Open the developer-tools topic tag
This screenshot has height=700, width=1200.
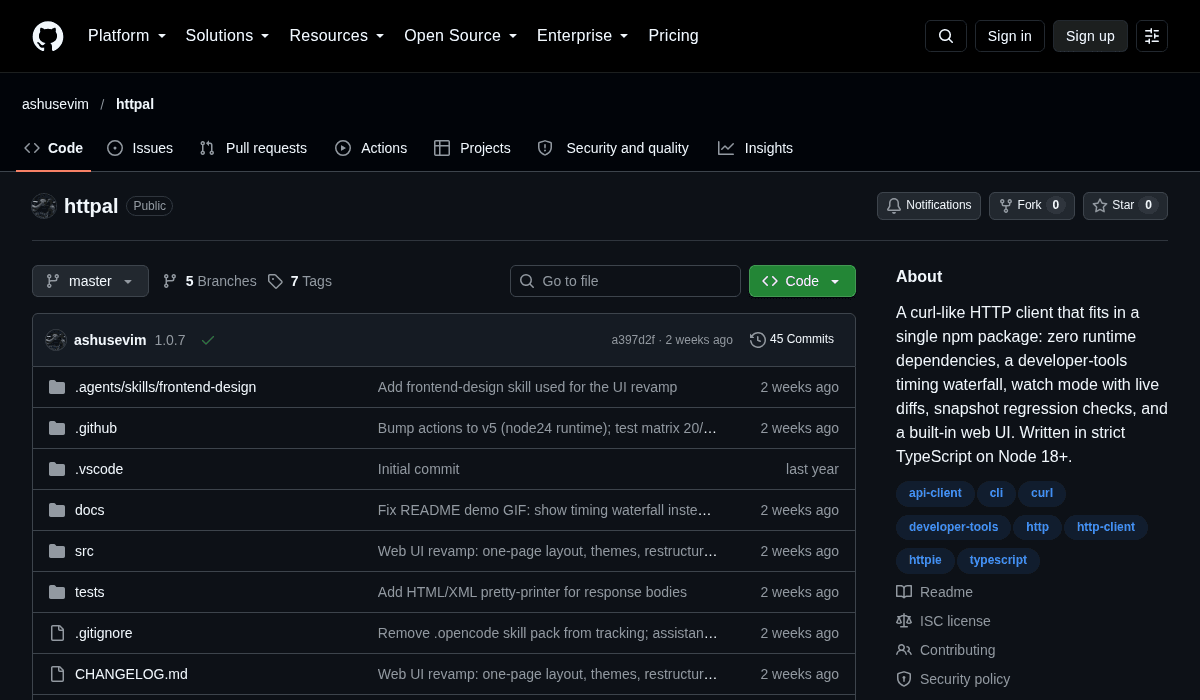tap(954, 527)
